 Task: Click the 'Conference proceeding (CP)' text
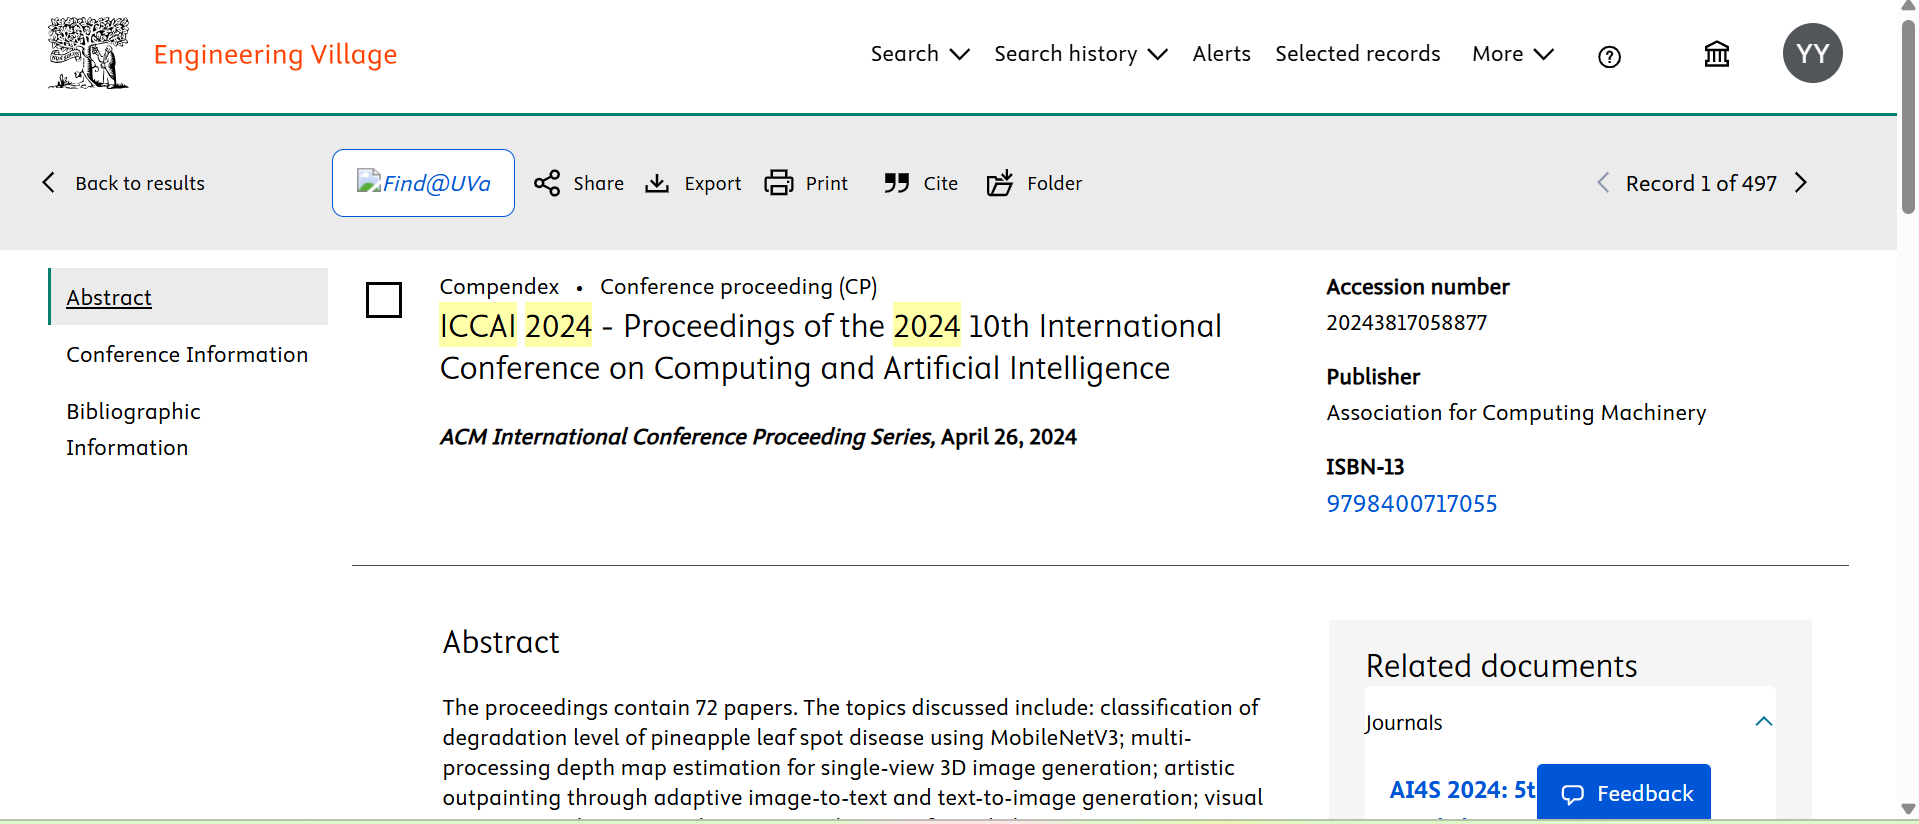click(x=739, y=287)
